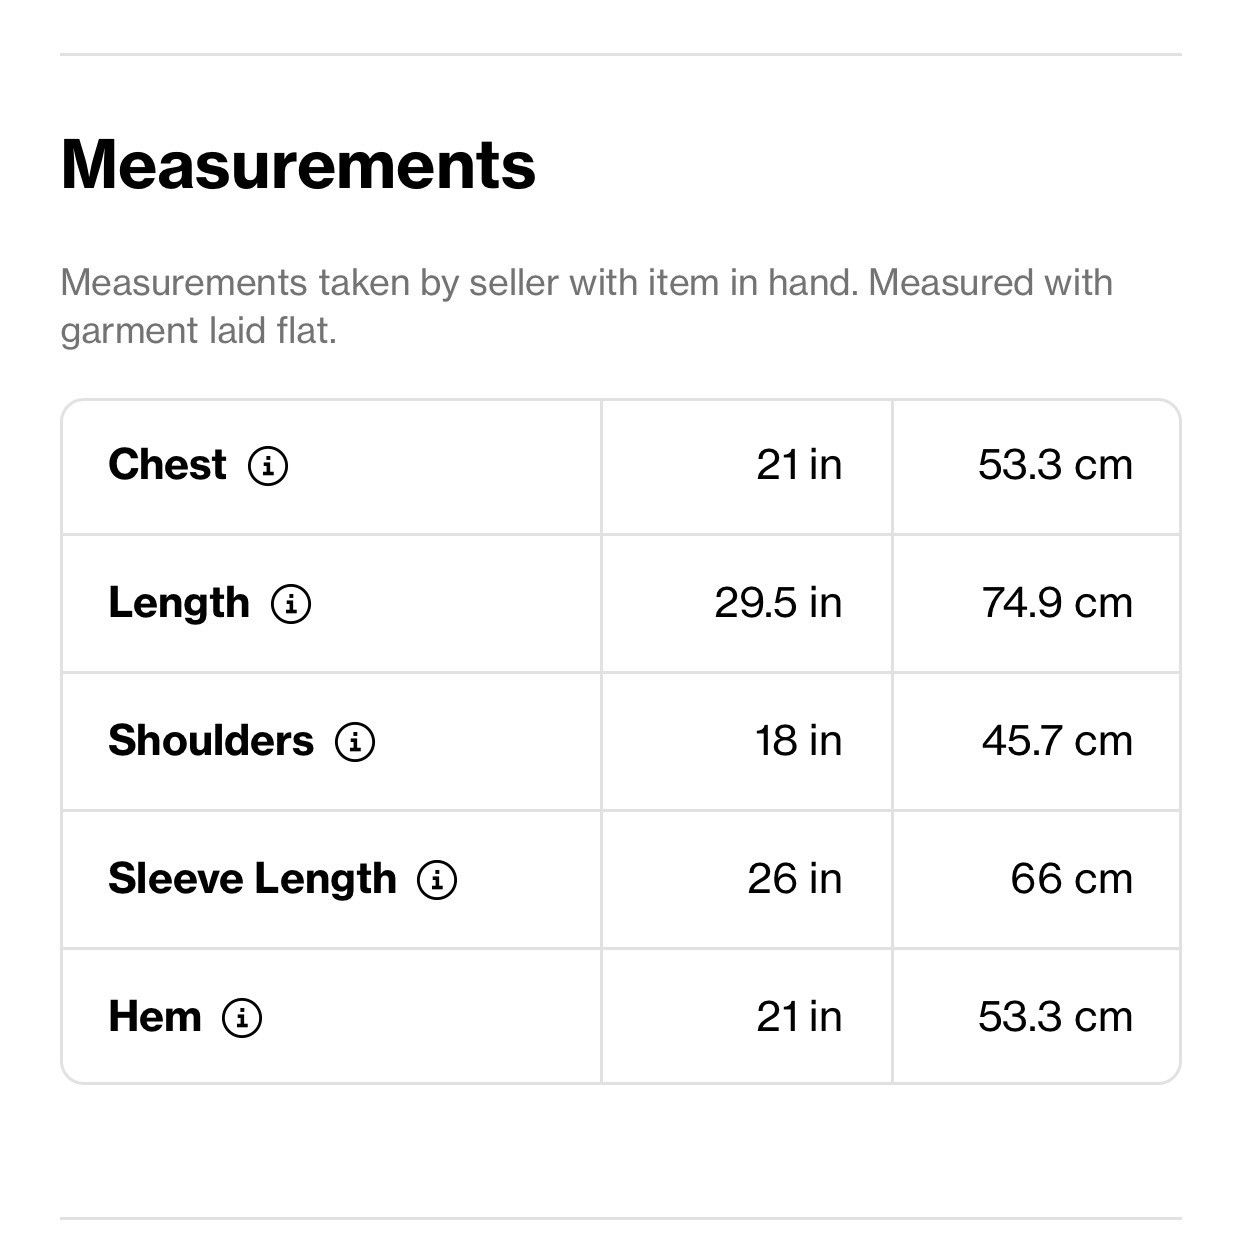Select the Chest row label
This screenshot has width=1242, height=1242.
[x=167, y=465]
